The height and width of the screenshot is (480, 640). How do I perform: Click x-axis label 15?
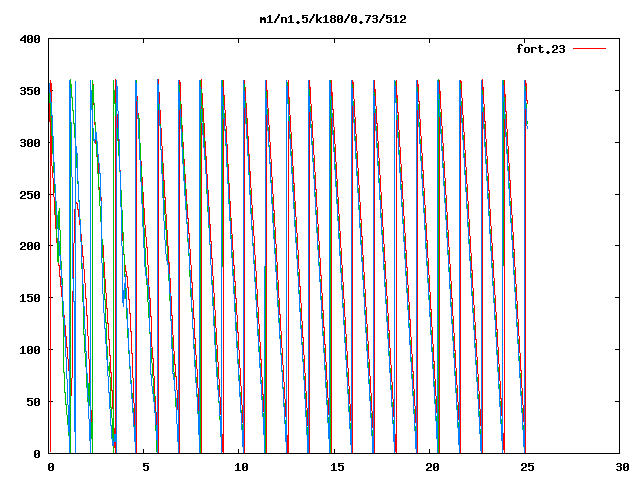(x=337, y=467)
